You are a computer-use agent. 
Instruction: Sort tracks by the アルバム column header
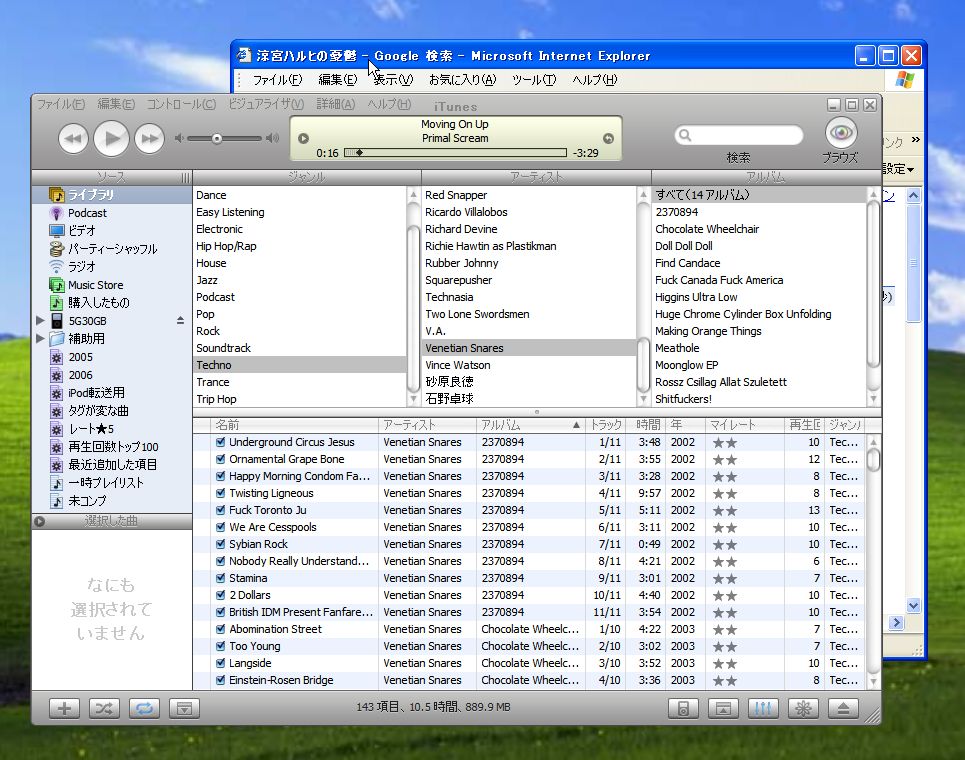(530, 425)
